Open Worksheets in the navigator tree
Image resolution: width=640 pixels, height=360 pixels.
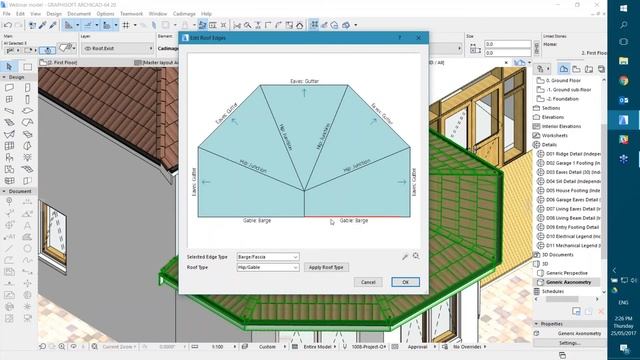[554, 135]
